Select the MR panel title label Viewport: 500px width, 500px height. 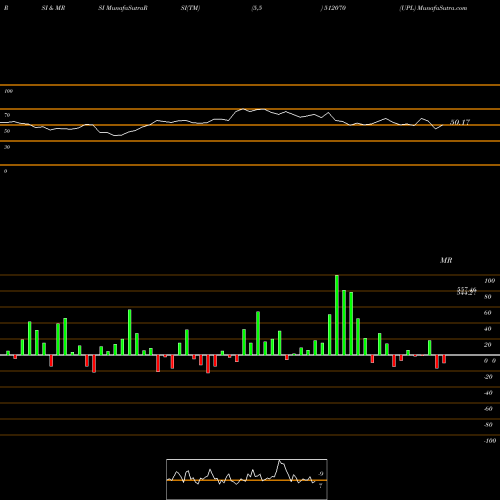[446, 260]
